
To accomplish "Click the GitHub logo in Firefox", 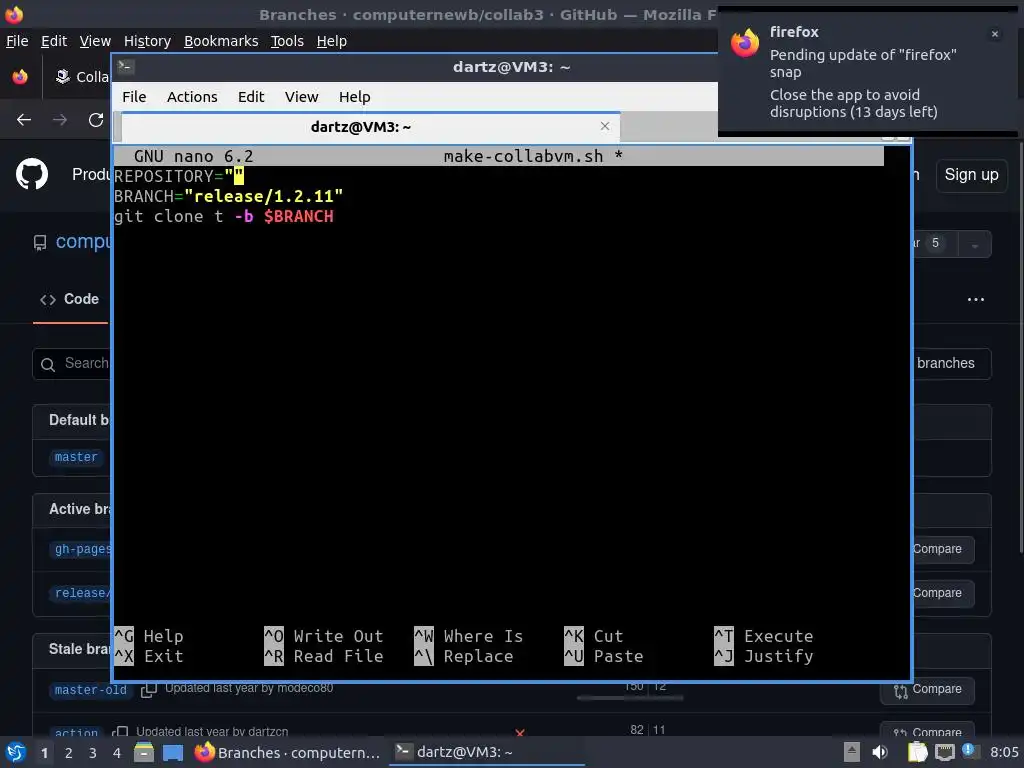I will (x=31, y=174).
